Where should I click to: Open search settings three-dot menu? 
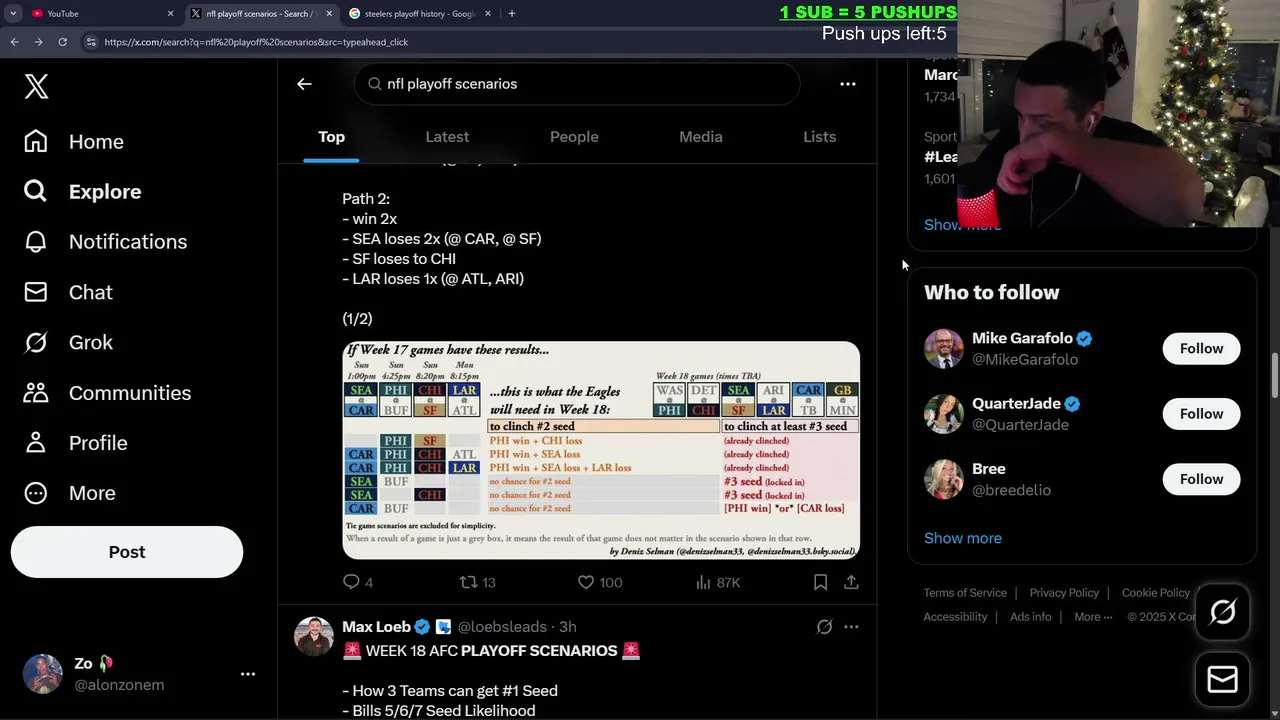(x=848, y=84)
